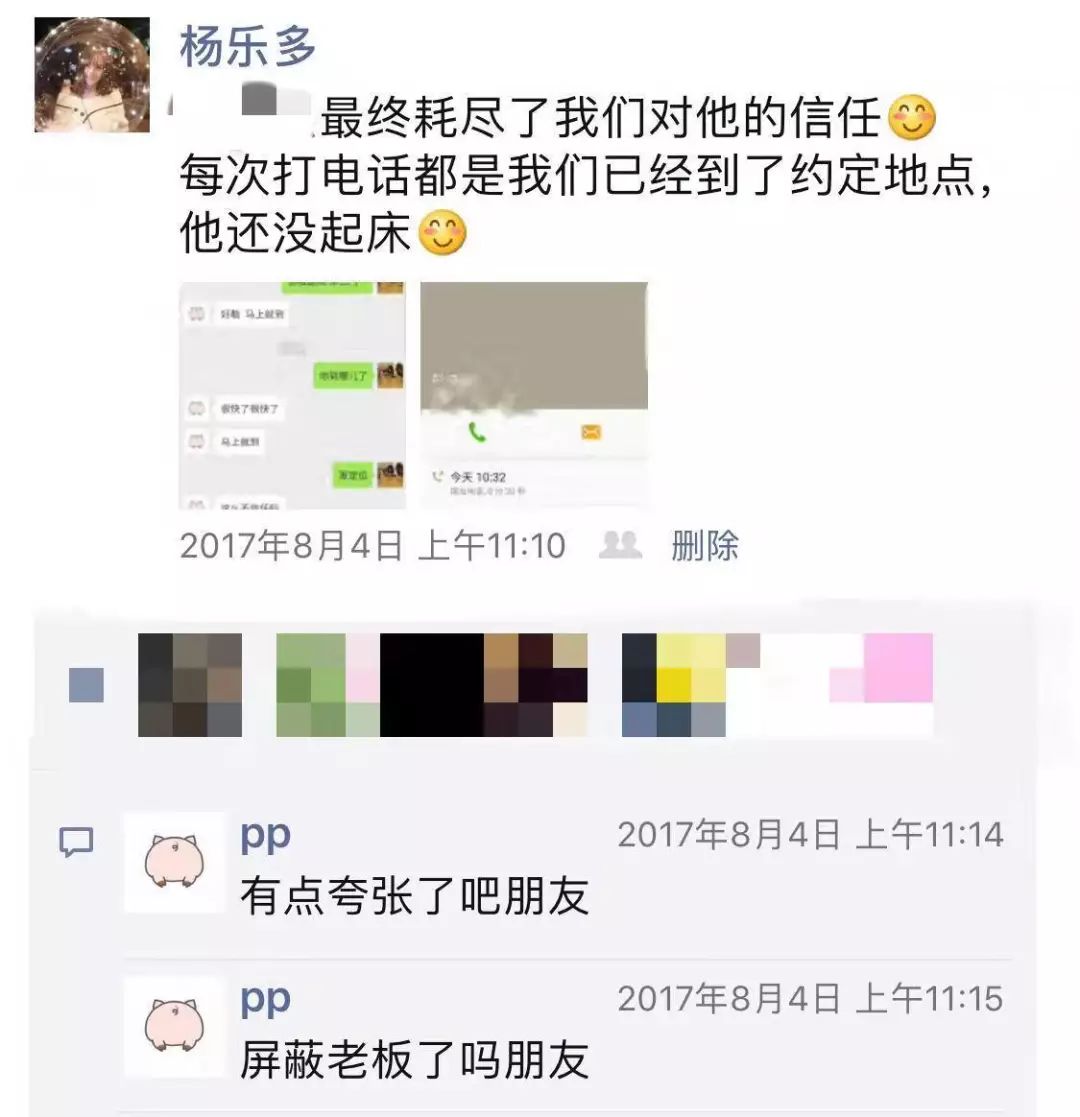Open pp's pig avatar on second comment
This screenshot has width=1080, height=1117.
(175, 1027)
